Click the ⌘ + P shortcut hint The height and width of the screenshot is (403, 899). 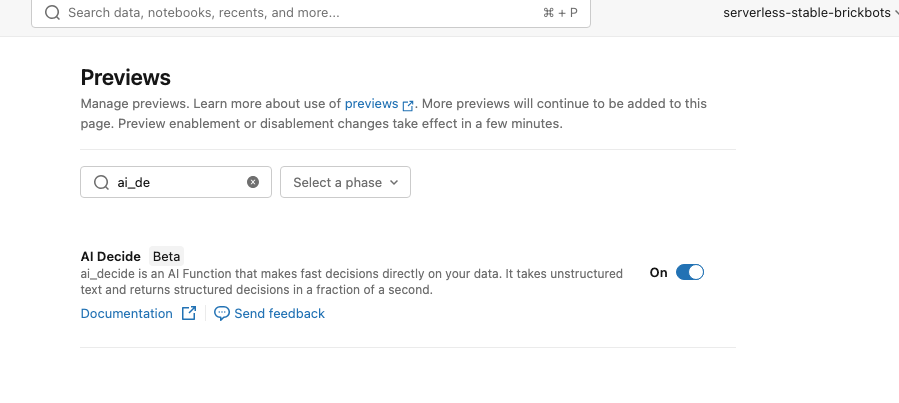tap(560, 13)
